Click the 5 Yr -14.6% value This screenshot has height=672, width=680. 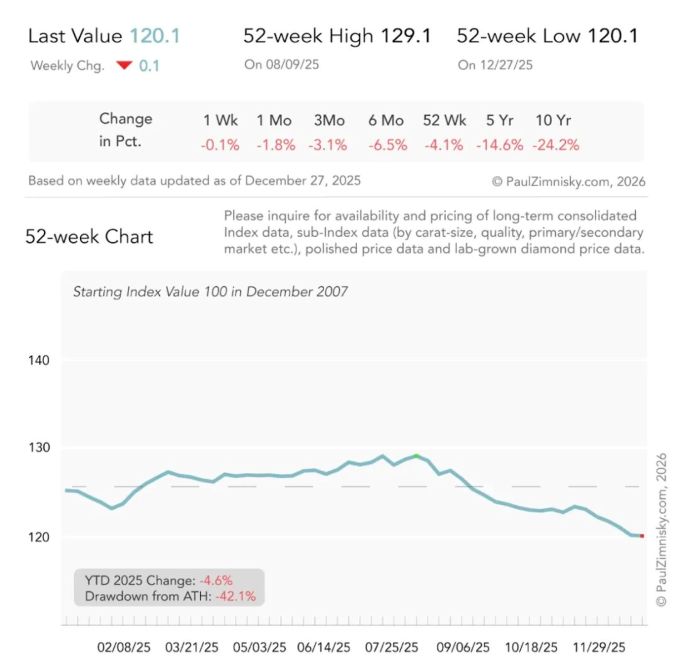pos(499,144)
